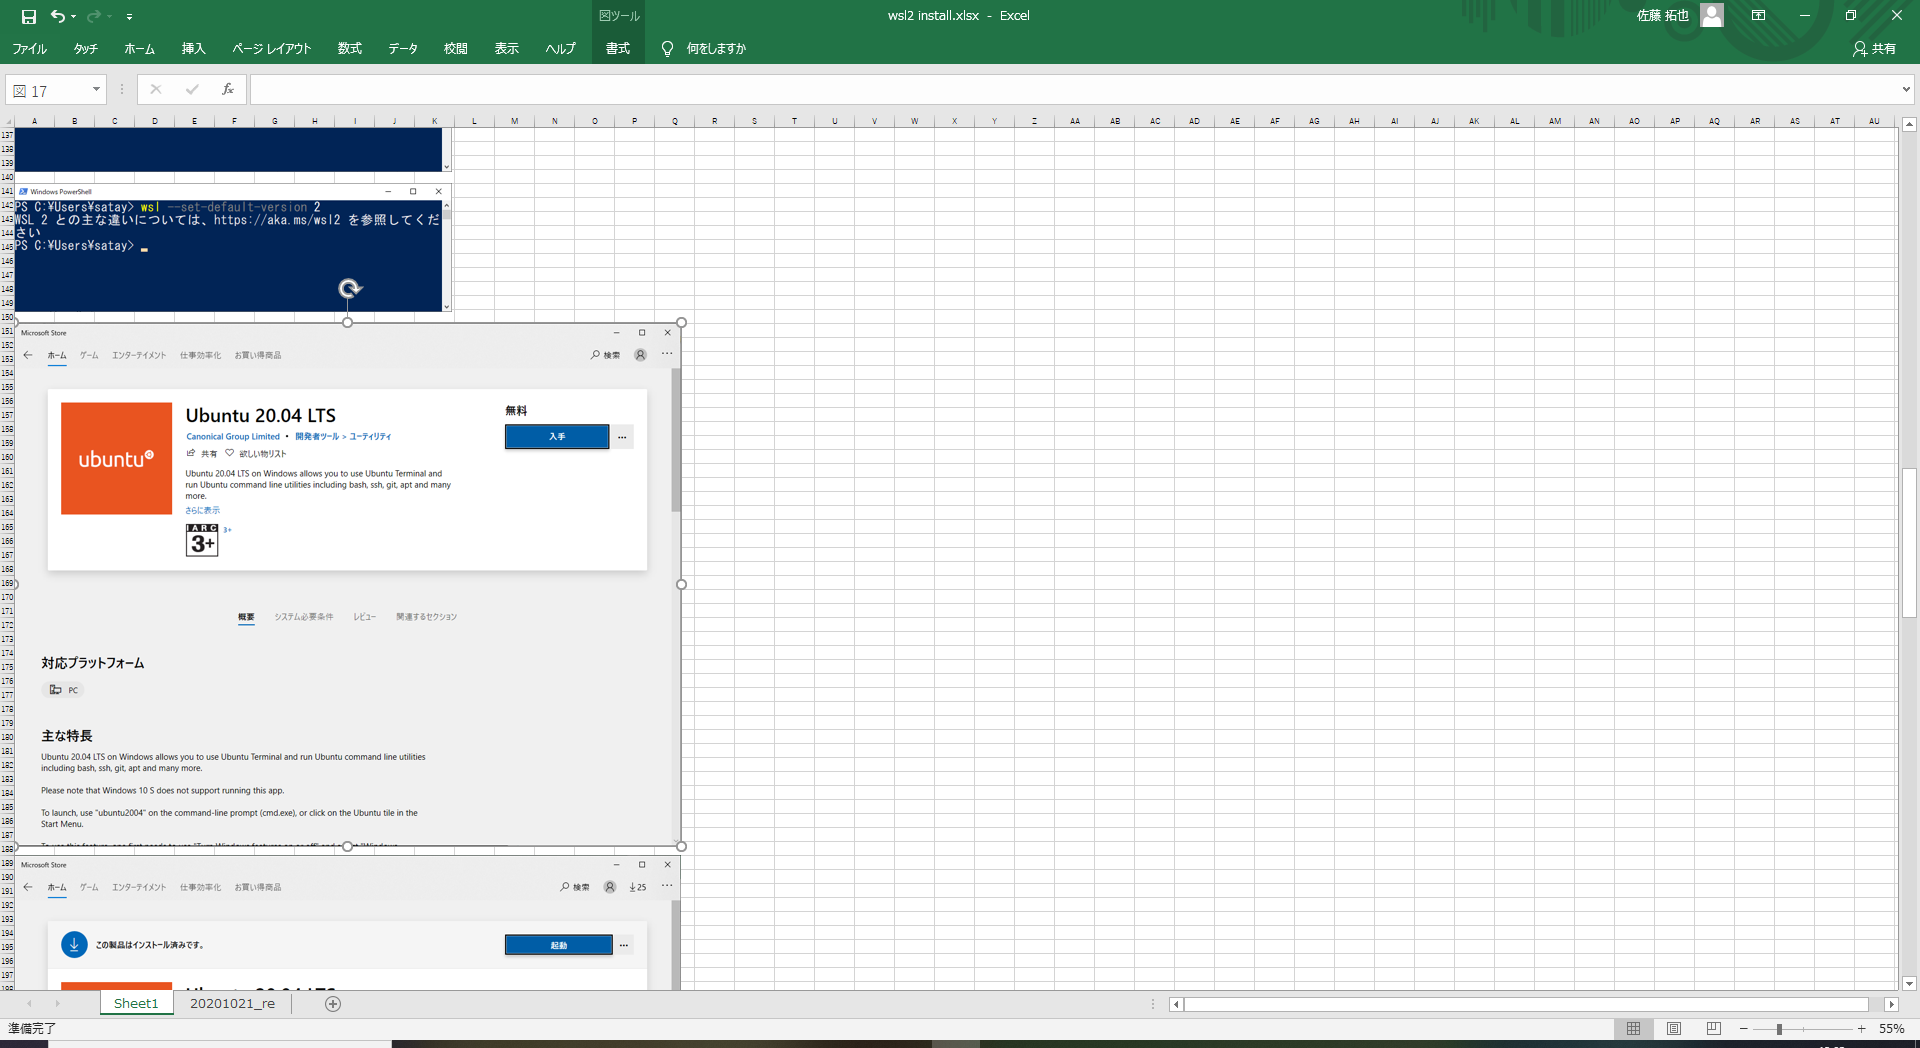Click the 検索 search icon in upper Store
The width and height of the screenshot is (1920, 1048).
point(595,355)
